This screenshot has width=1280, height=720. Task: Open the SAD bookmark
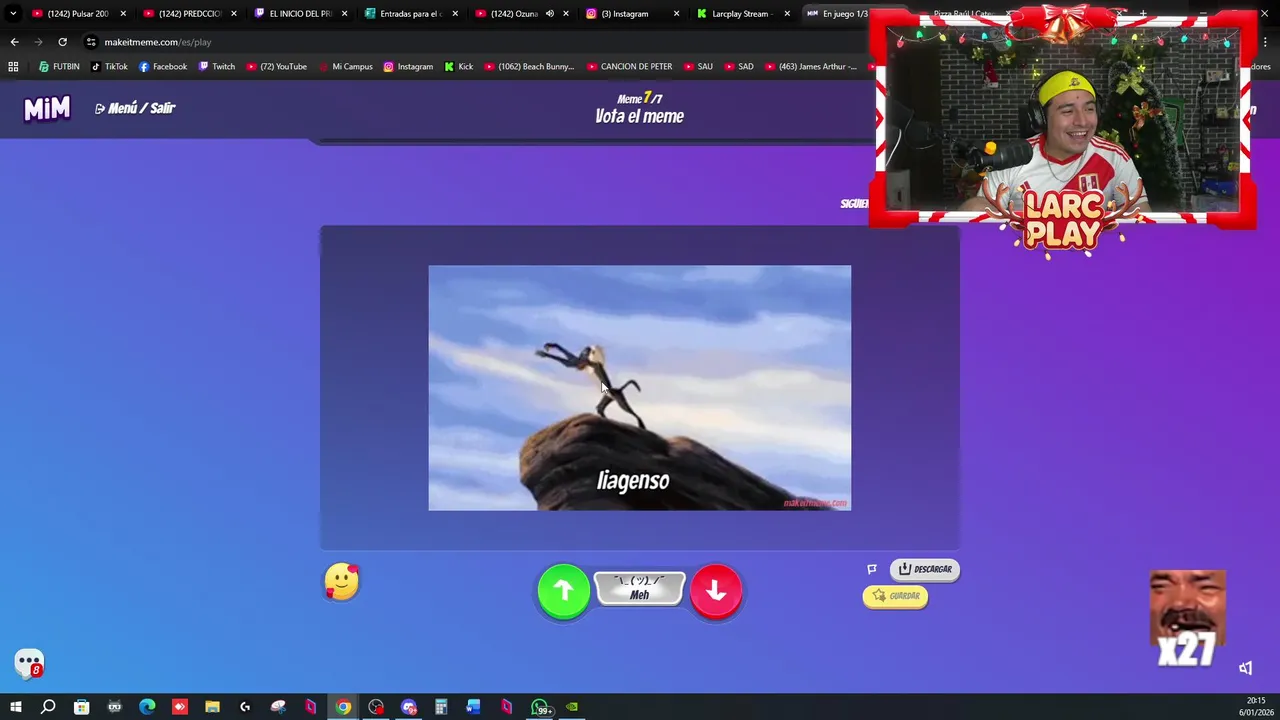pos(738,67)
